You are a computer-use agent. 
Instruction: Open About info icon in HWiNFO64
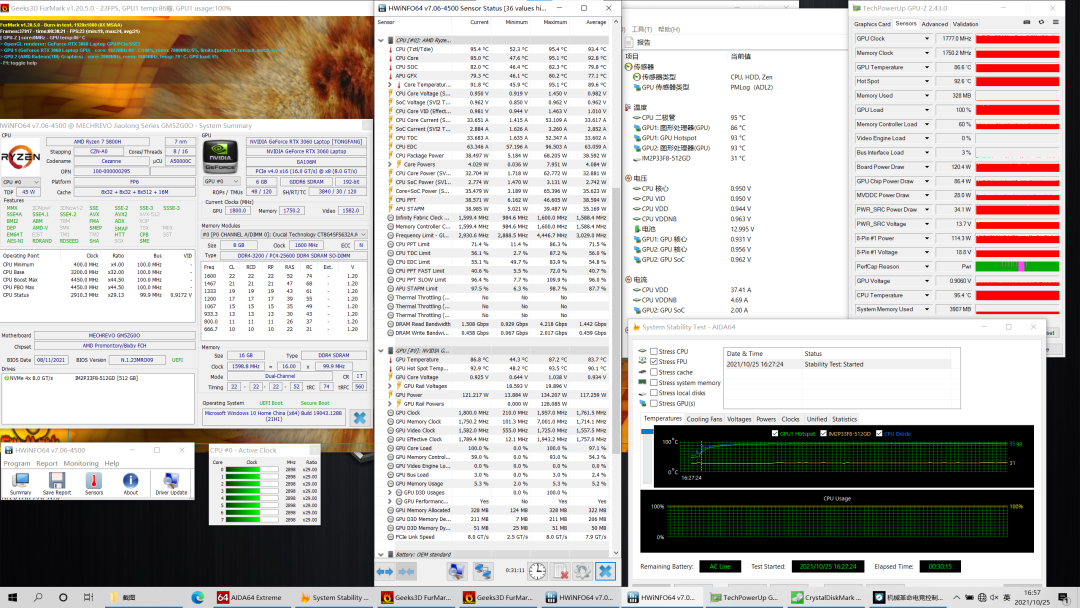pos(130,483)
